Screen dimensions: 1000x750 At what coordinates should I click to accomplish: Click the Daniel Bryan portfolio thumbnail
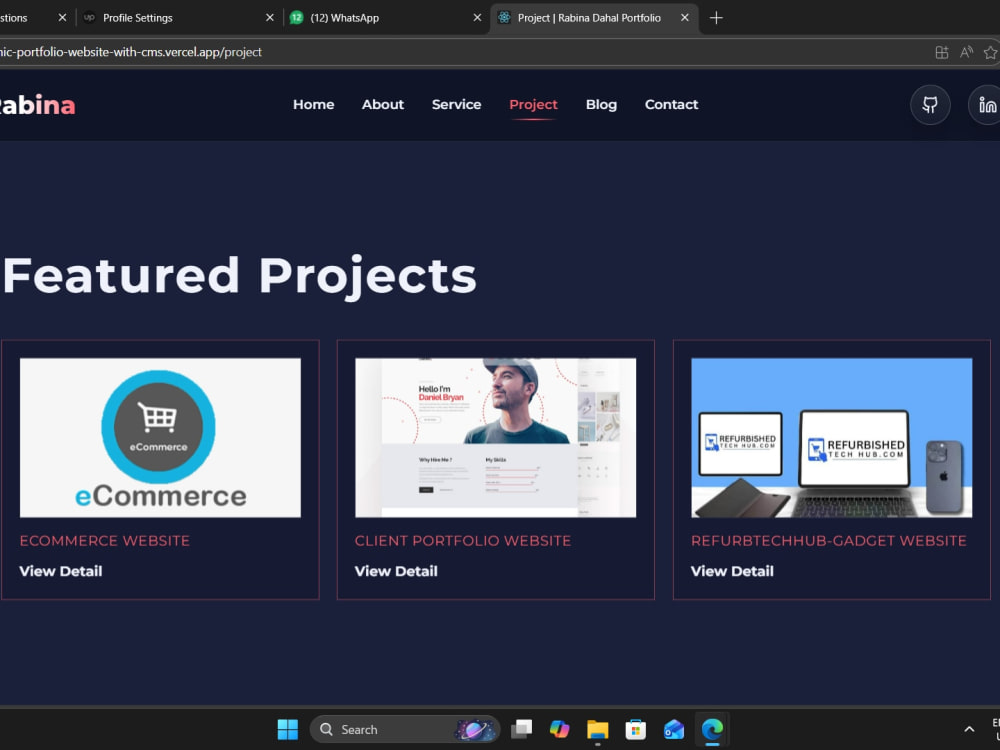pos(496,438)
